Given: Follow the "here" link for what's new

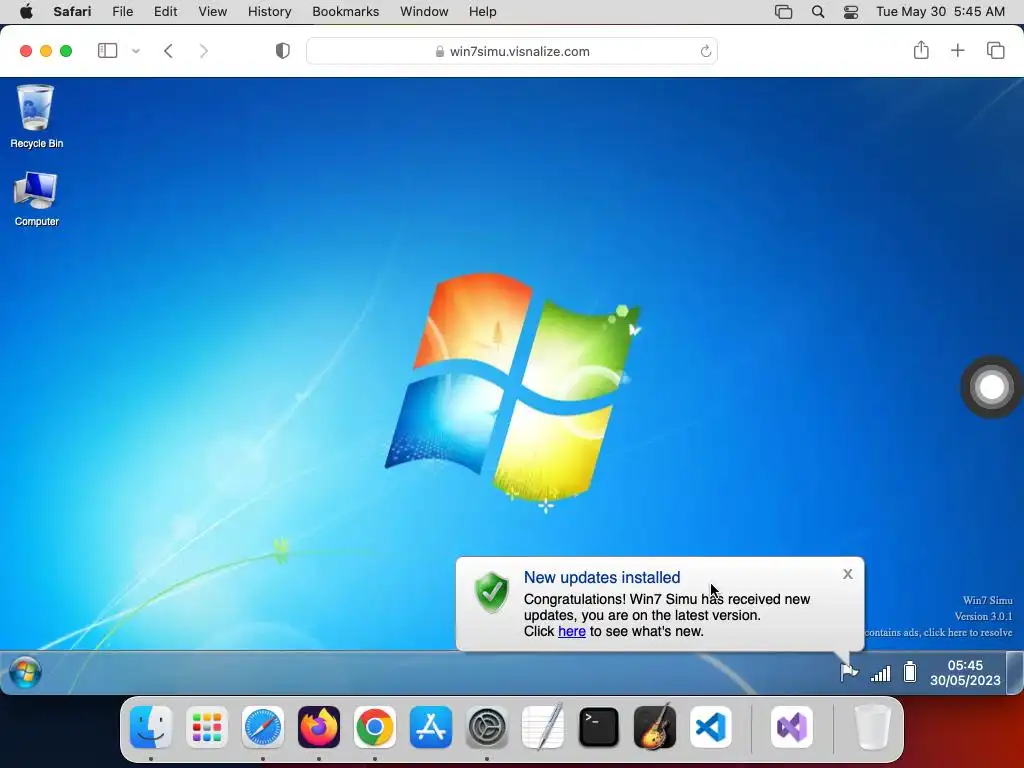Looking at the screenshot, I should (571, 632).
